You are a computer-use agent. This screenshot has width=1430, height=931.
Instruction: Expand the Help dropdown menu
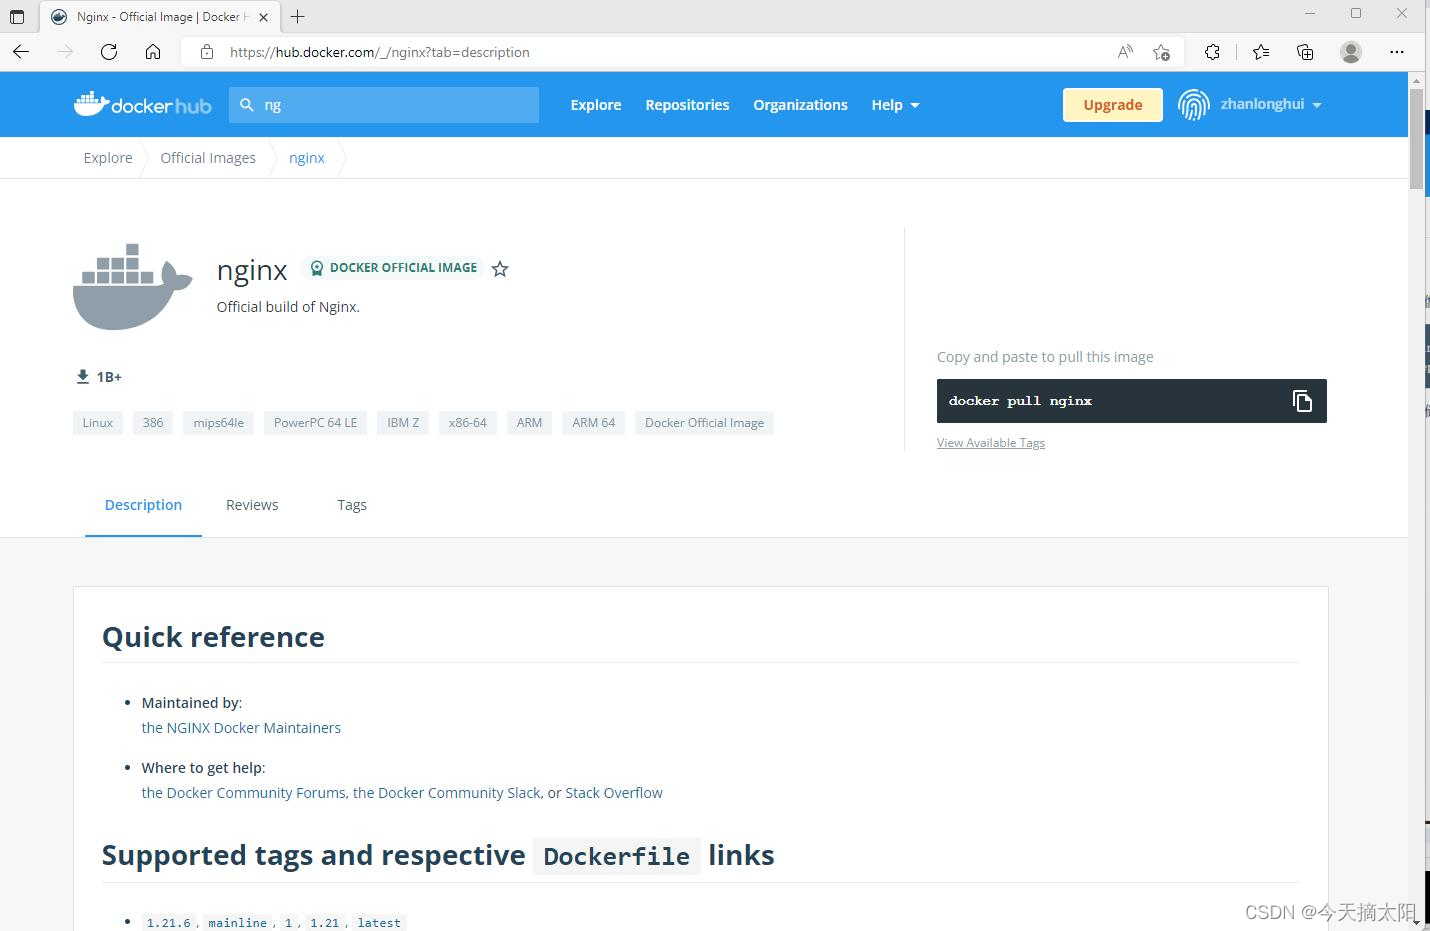click(x=895, y=105)
